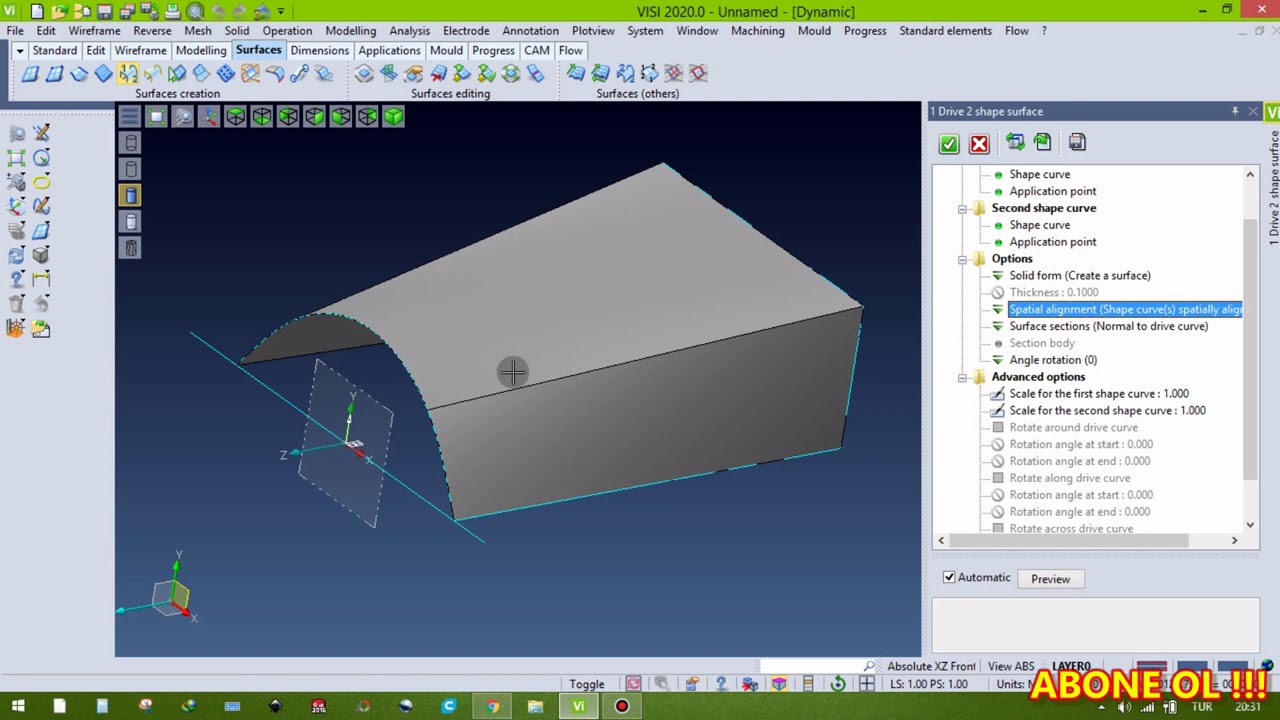Click the Preview button
The height and width of the screenshot is (720, 1280).
pos(1050,579)
